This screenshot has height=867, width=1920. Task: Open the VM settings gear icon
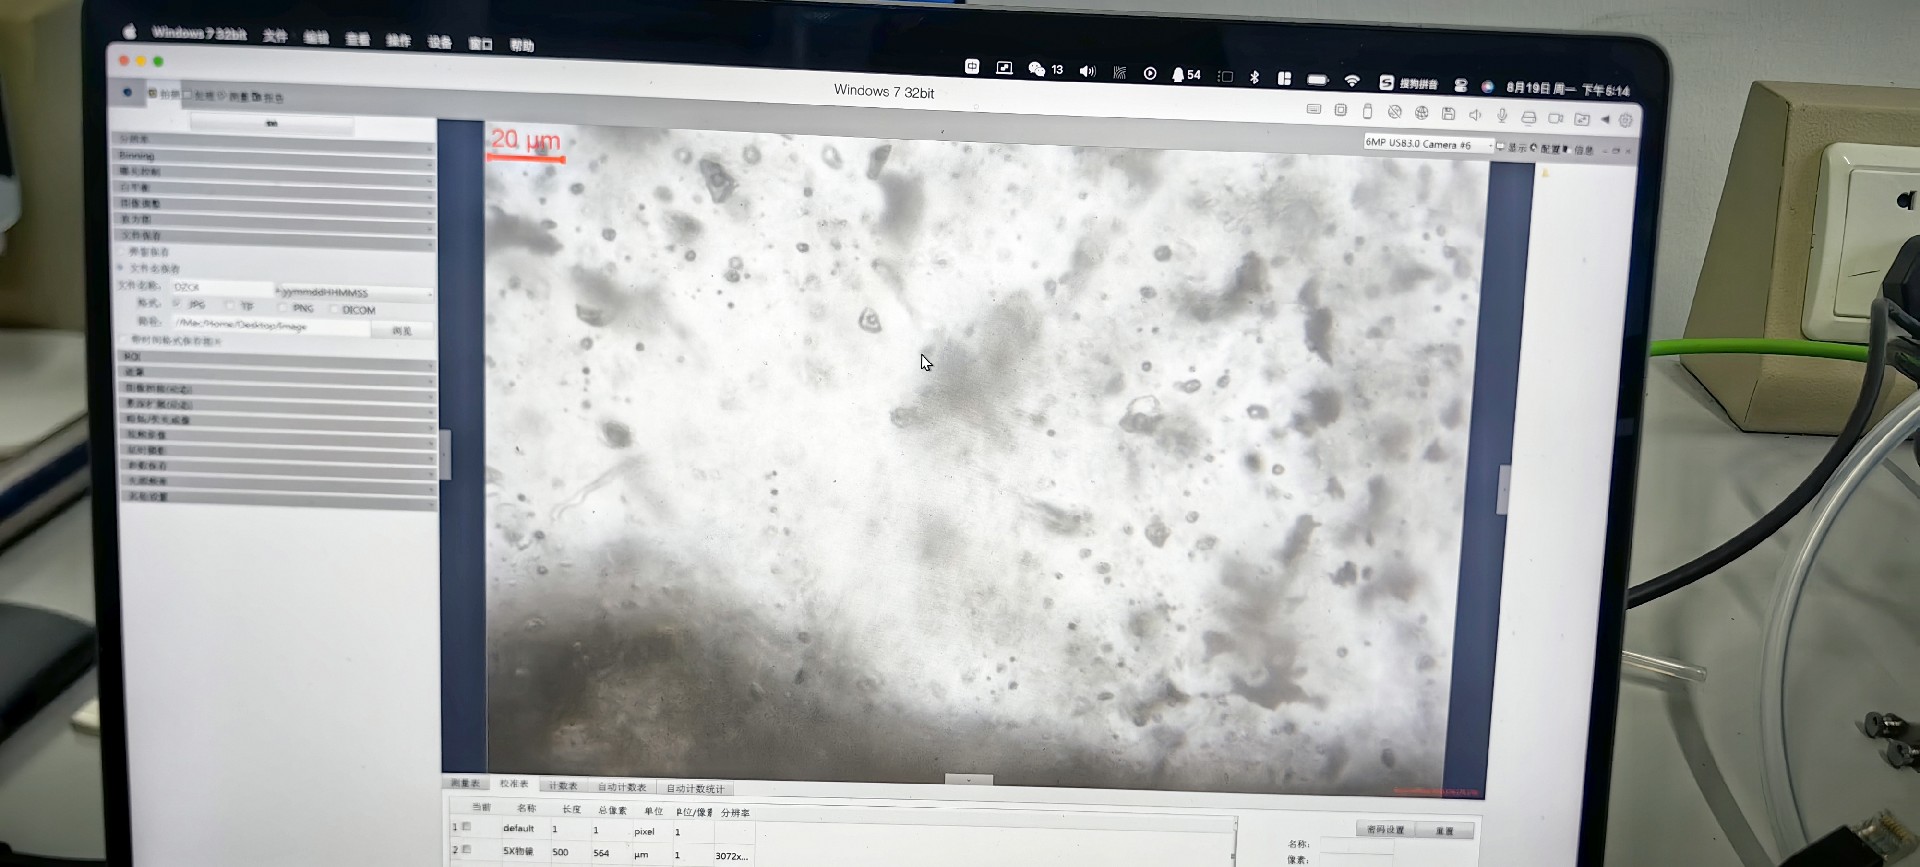(1626, 120)
